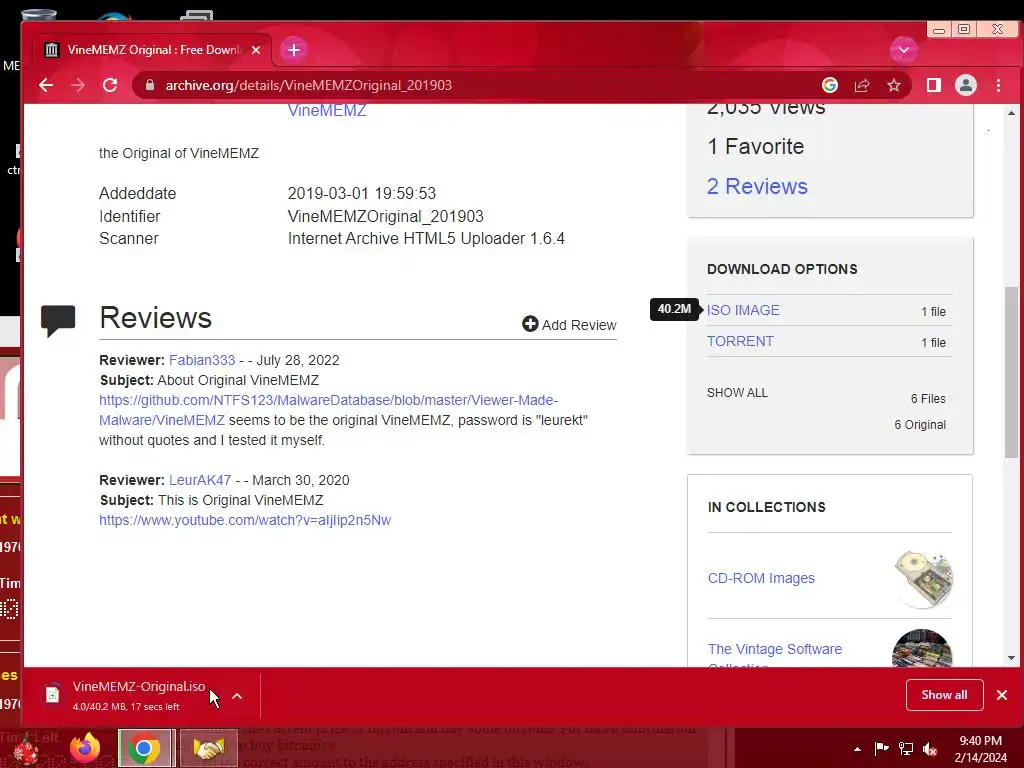
Task: Reload the archive.org page
Action: pos(110,86)
